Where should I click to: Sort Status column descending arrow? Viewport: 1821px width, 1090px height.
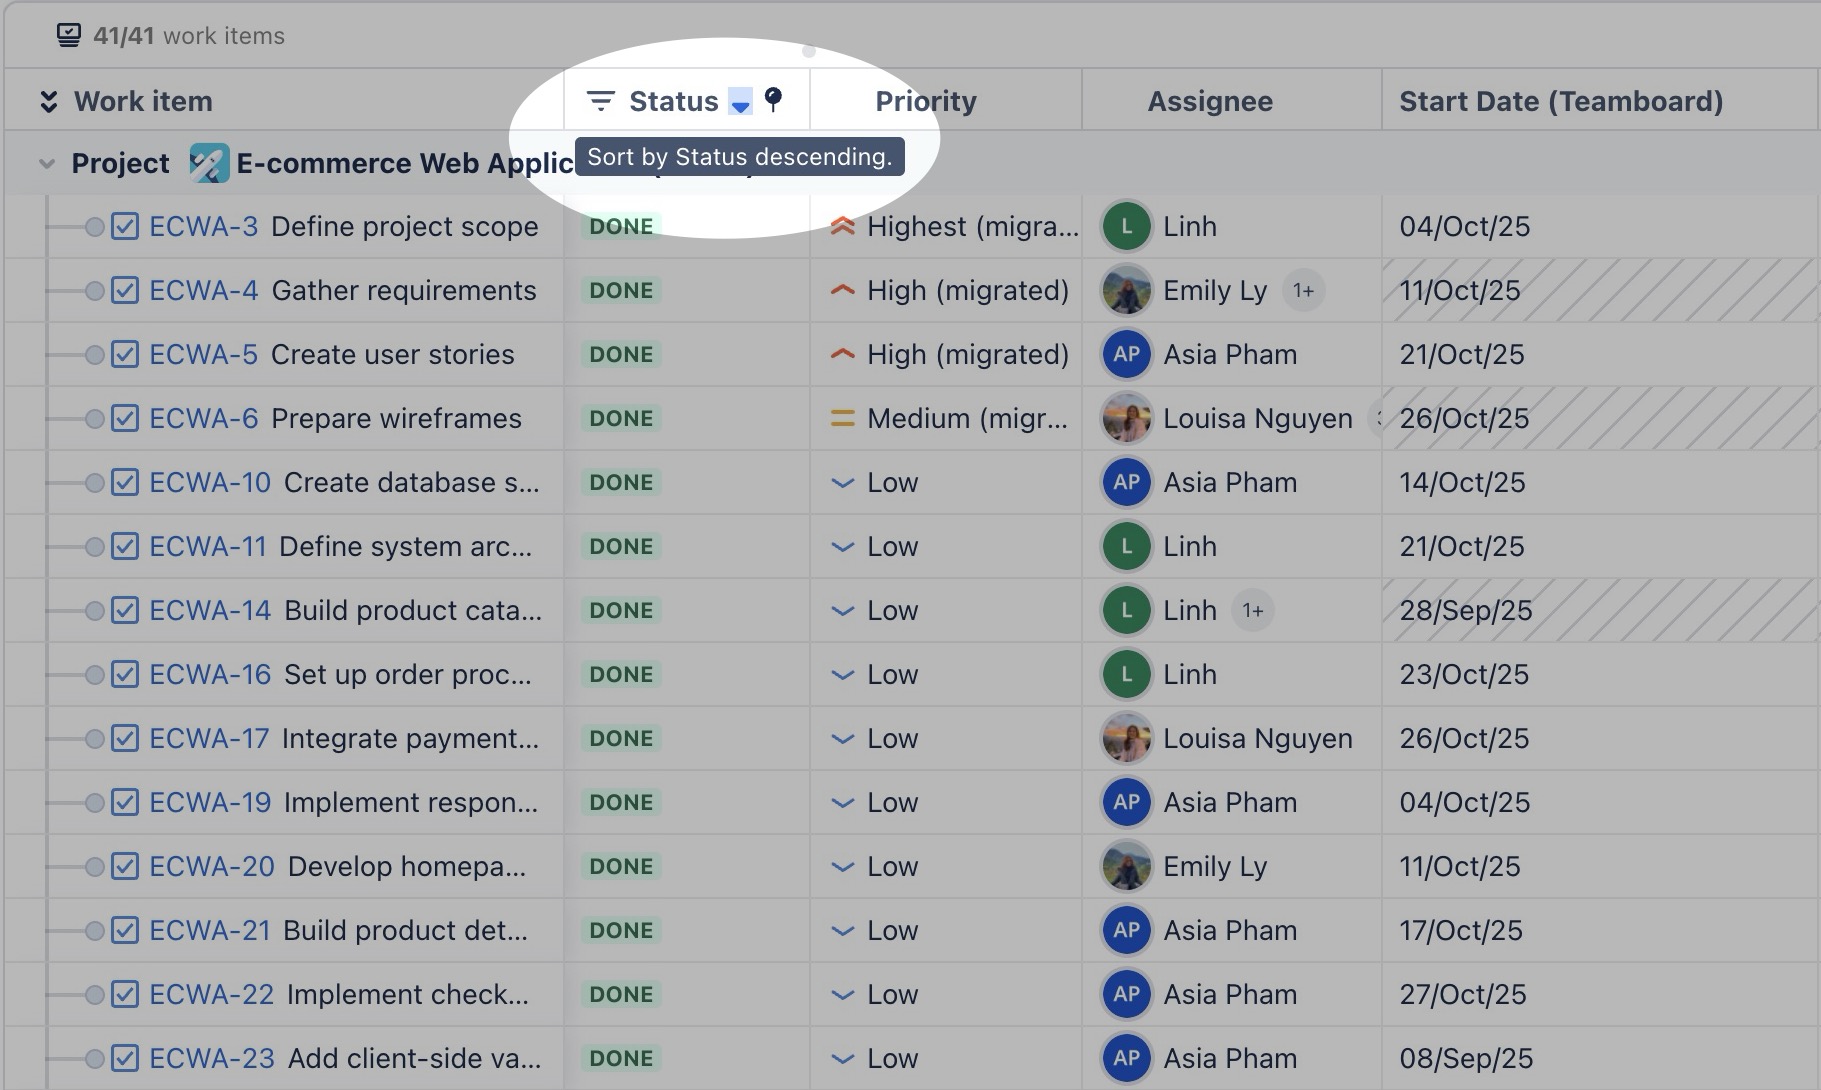(x=740, y=102)
